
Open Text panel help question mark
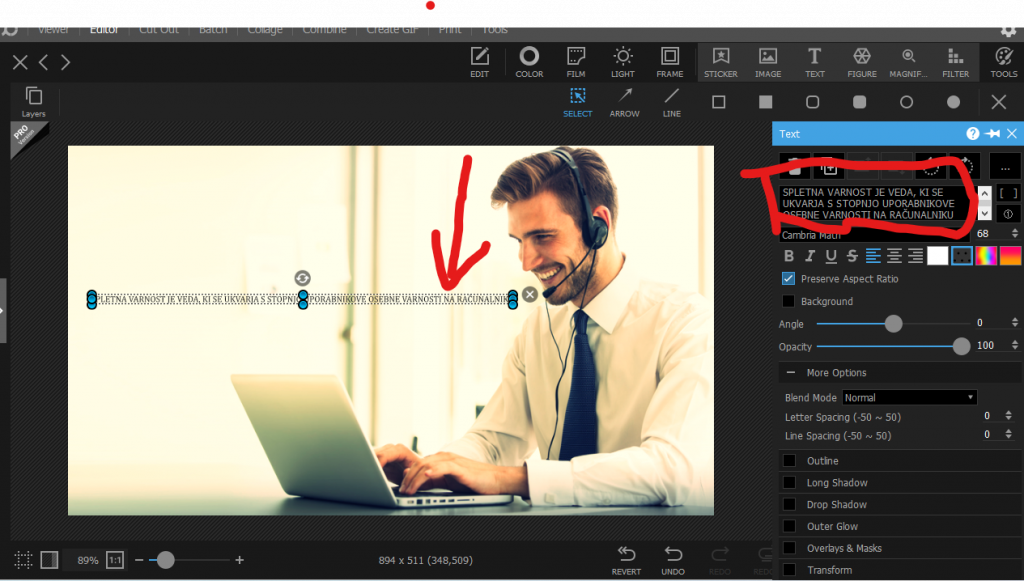972,134
